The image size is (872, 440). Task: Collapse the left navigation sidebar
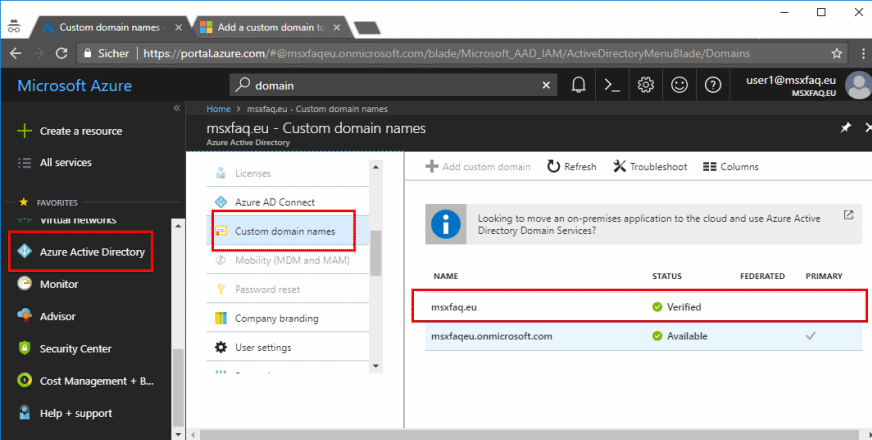177,108
